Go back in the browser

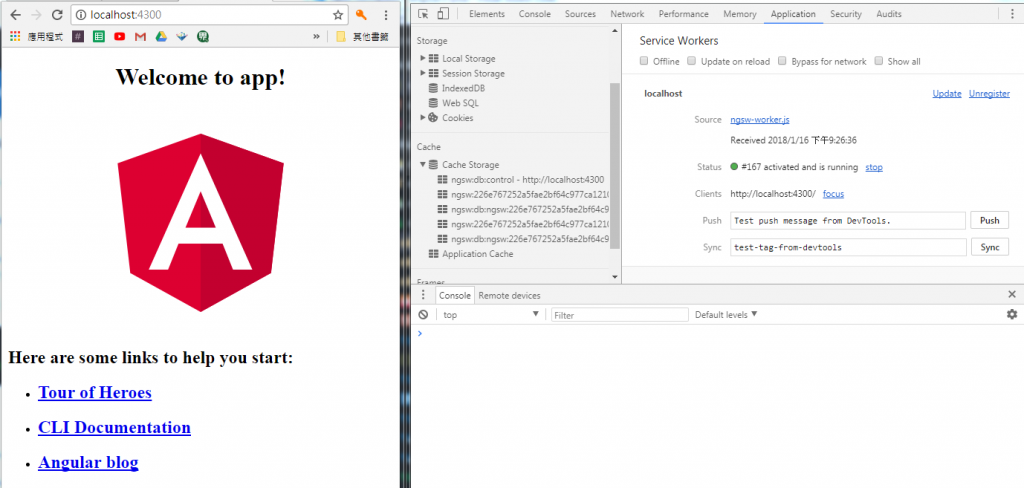16,14
